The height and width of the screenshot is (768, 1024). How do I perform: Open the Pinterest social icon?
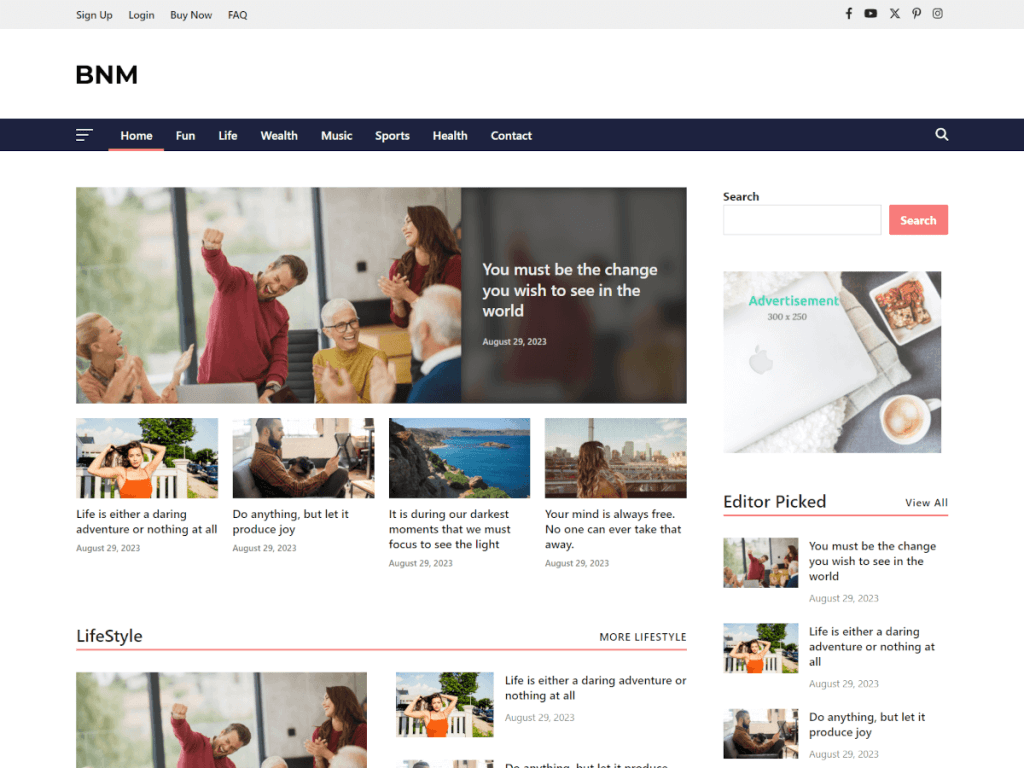(917, 14)
